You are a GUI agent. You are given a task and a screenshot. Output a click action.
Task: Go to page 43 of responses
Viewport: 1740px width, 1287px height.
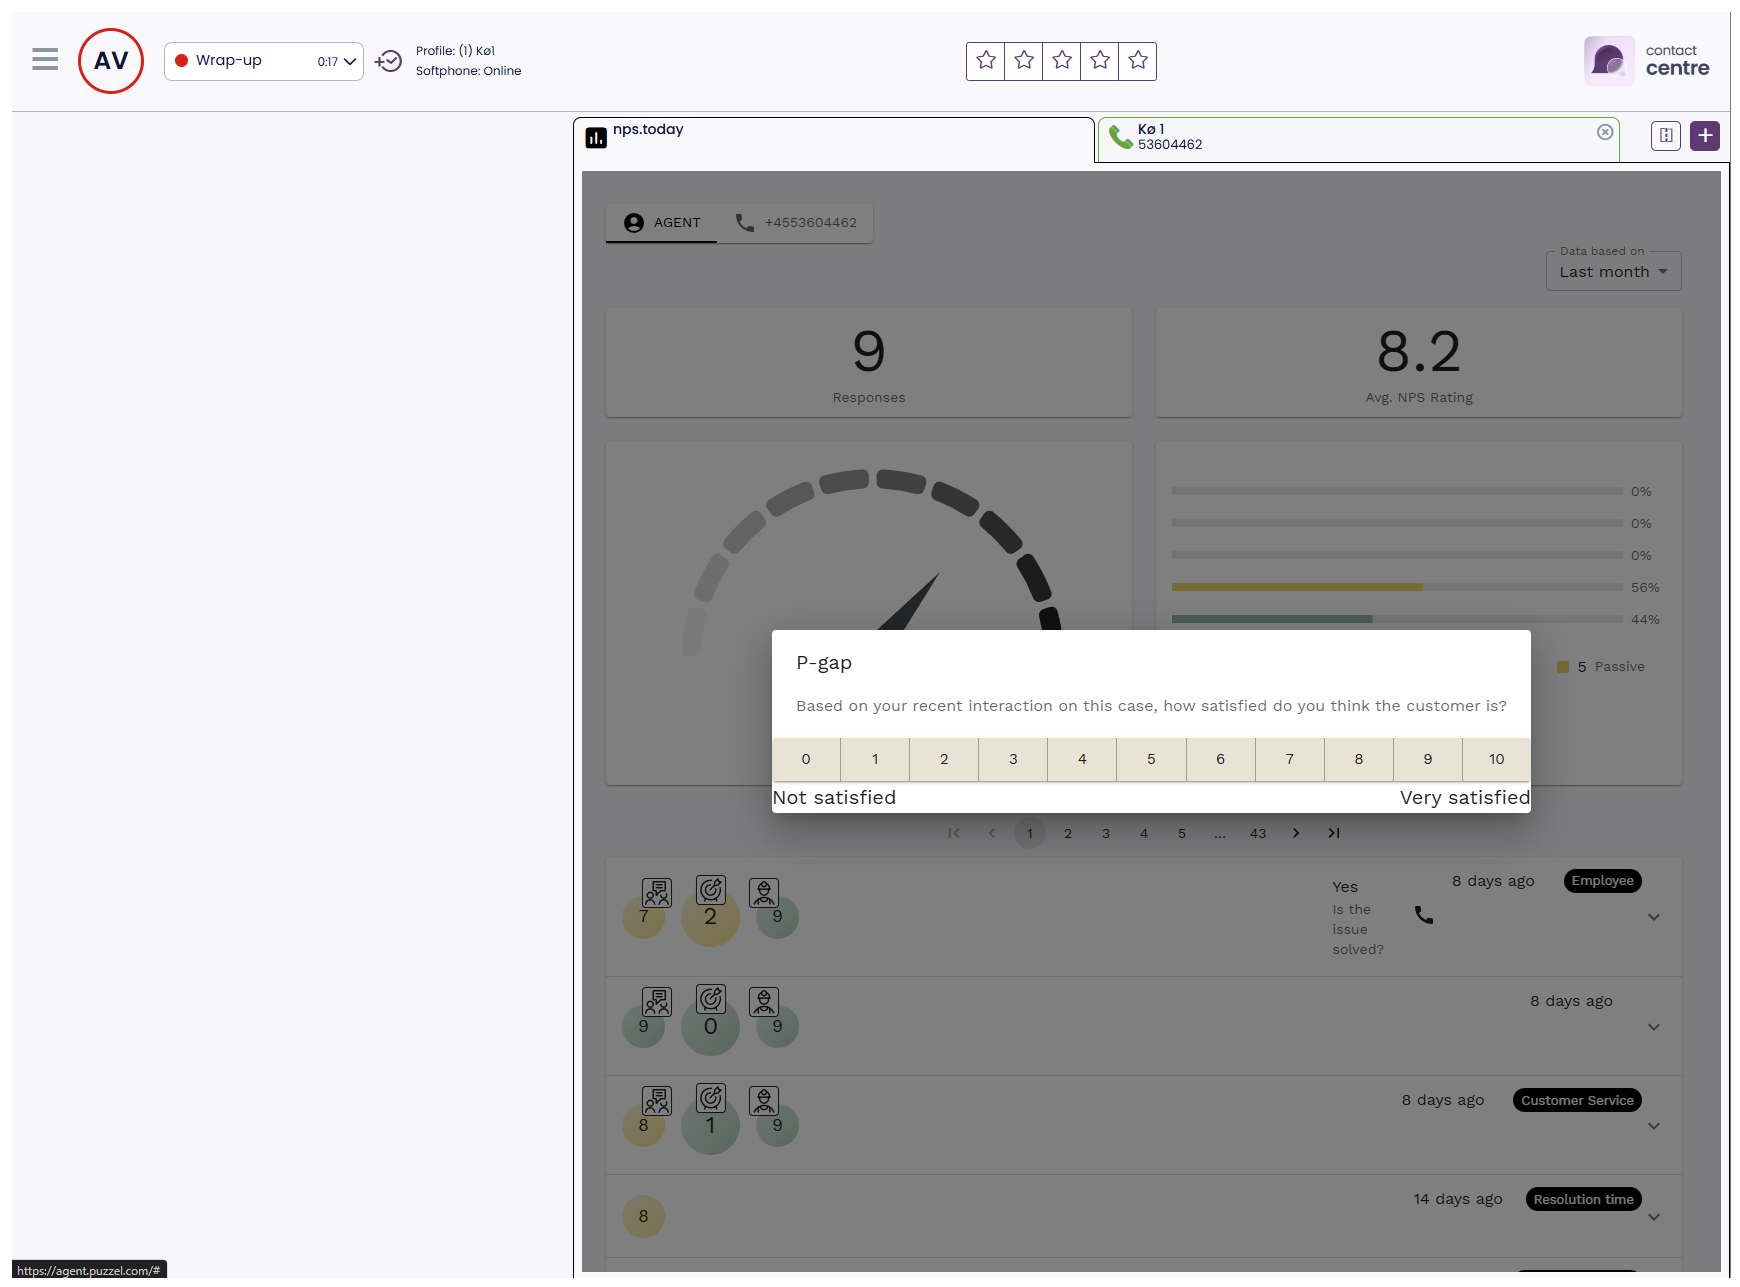point(1257,833)
